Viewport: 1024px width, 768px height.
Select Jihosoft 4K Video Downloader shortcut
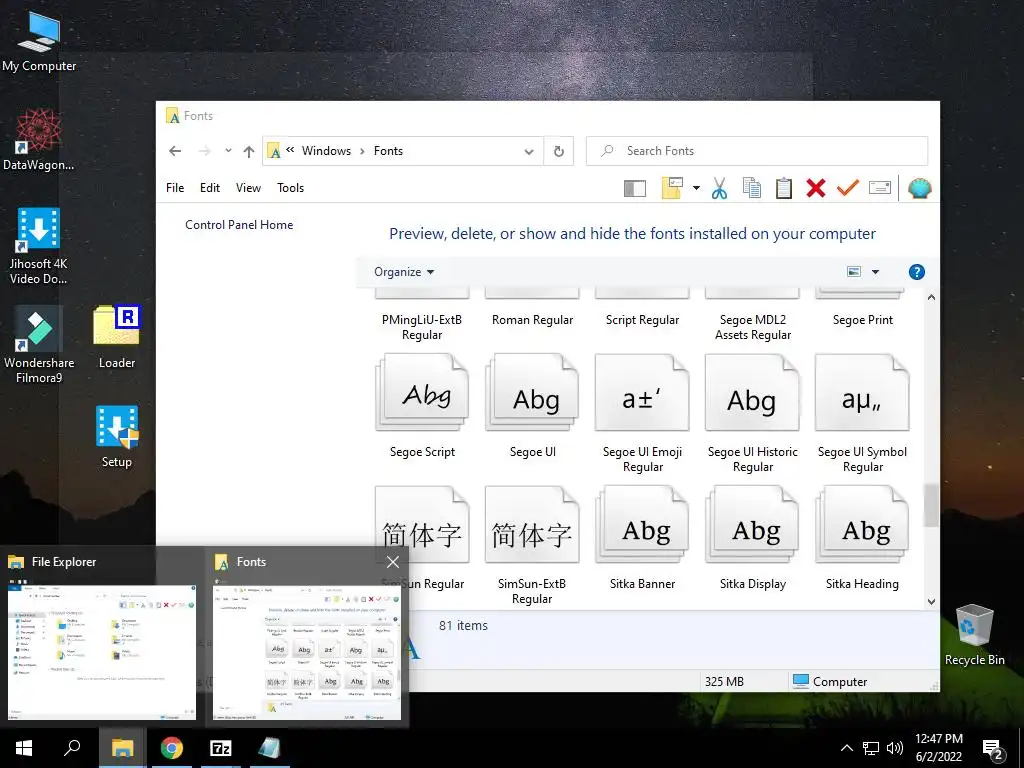(39, 246)
